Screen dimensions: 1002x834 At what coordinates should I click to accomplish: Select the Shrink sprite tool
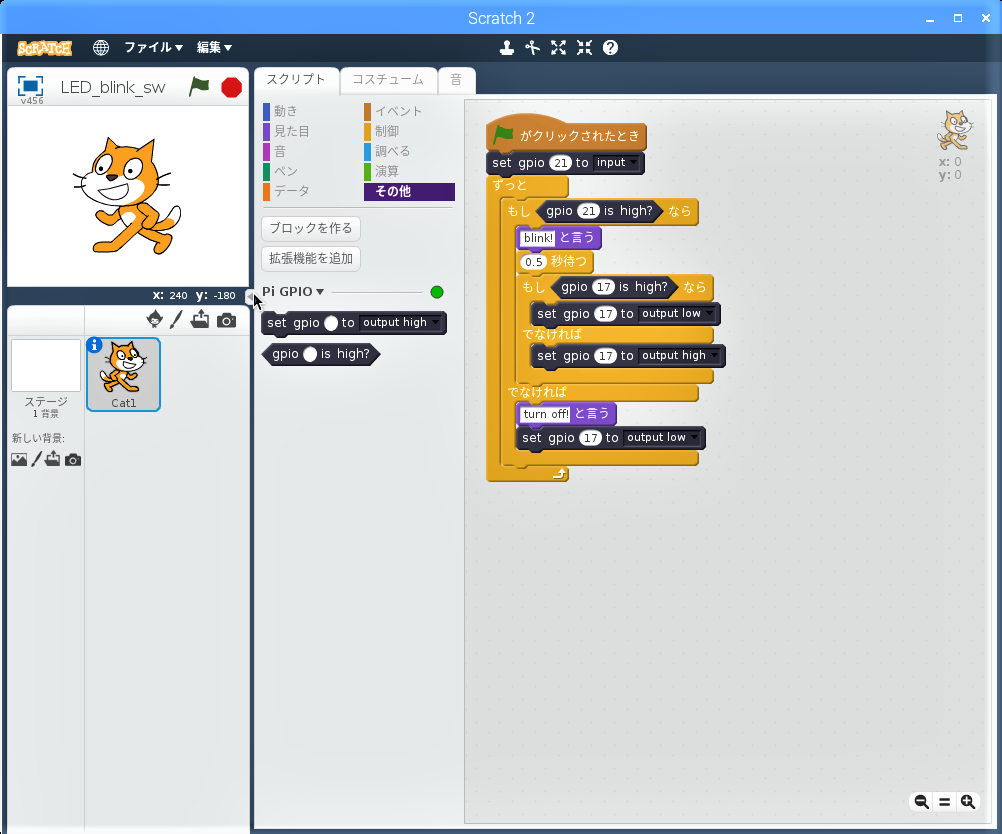[x=584, y=48]
